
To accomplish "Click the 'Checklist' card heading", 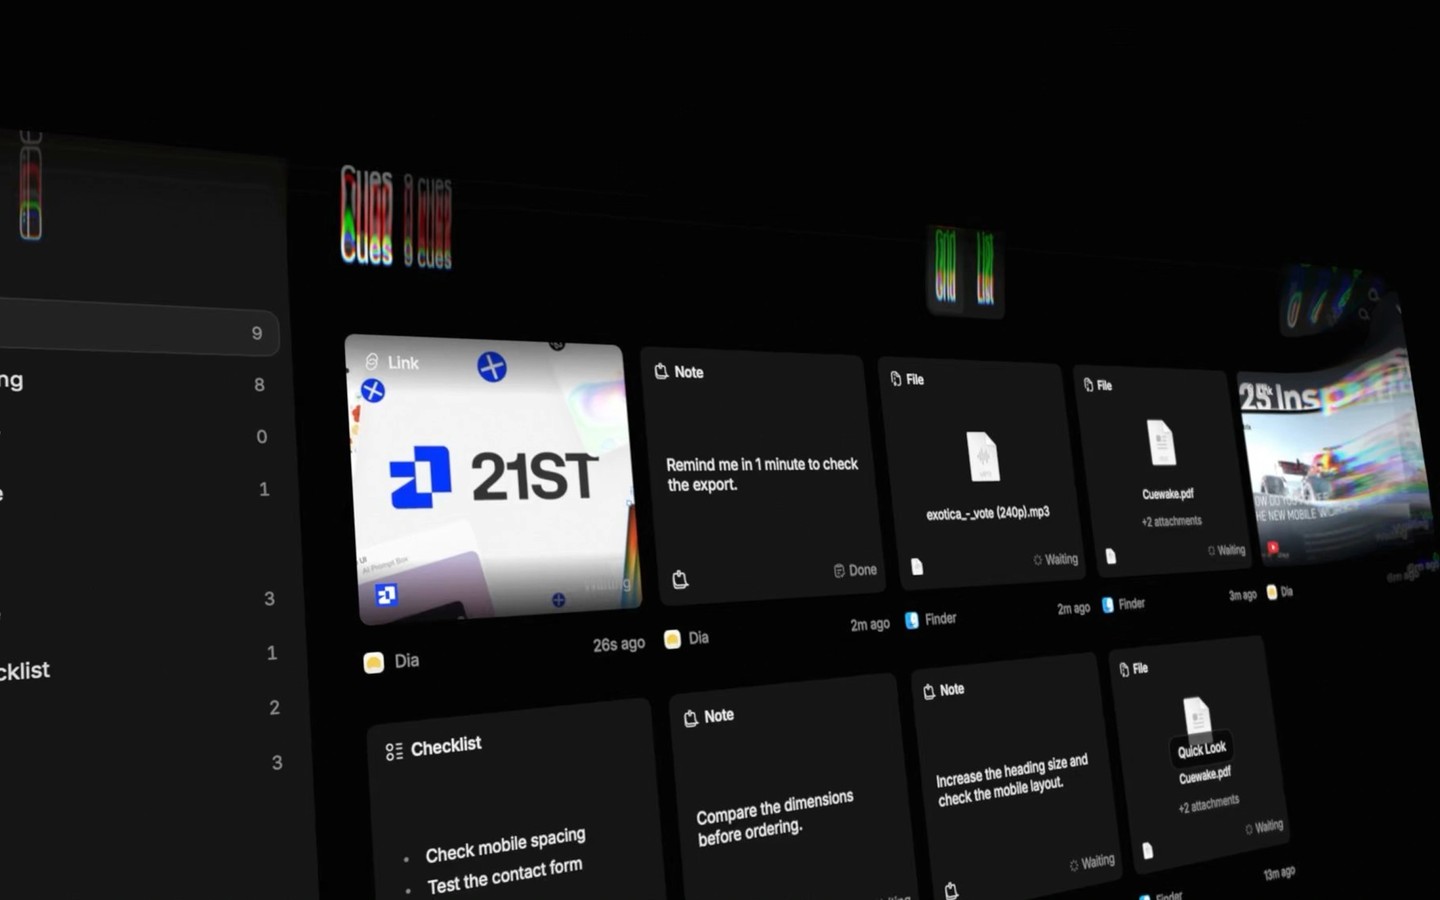I will point(446,746).
